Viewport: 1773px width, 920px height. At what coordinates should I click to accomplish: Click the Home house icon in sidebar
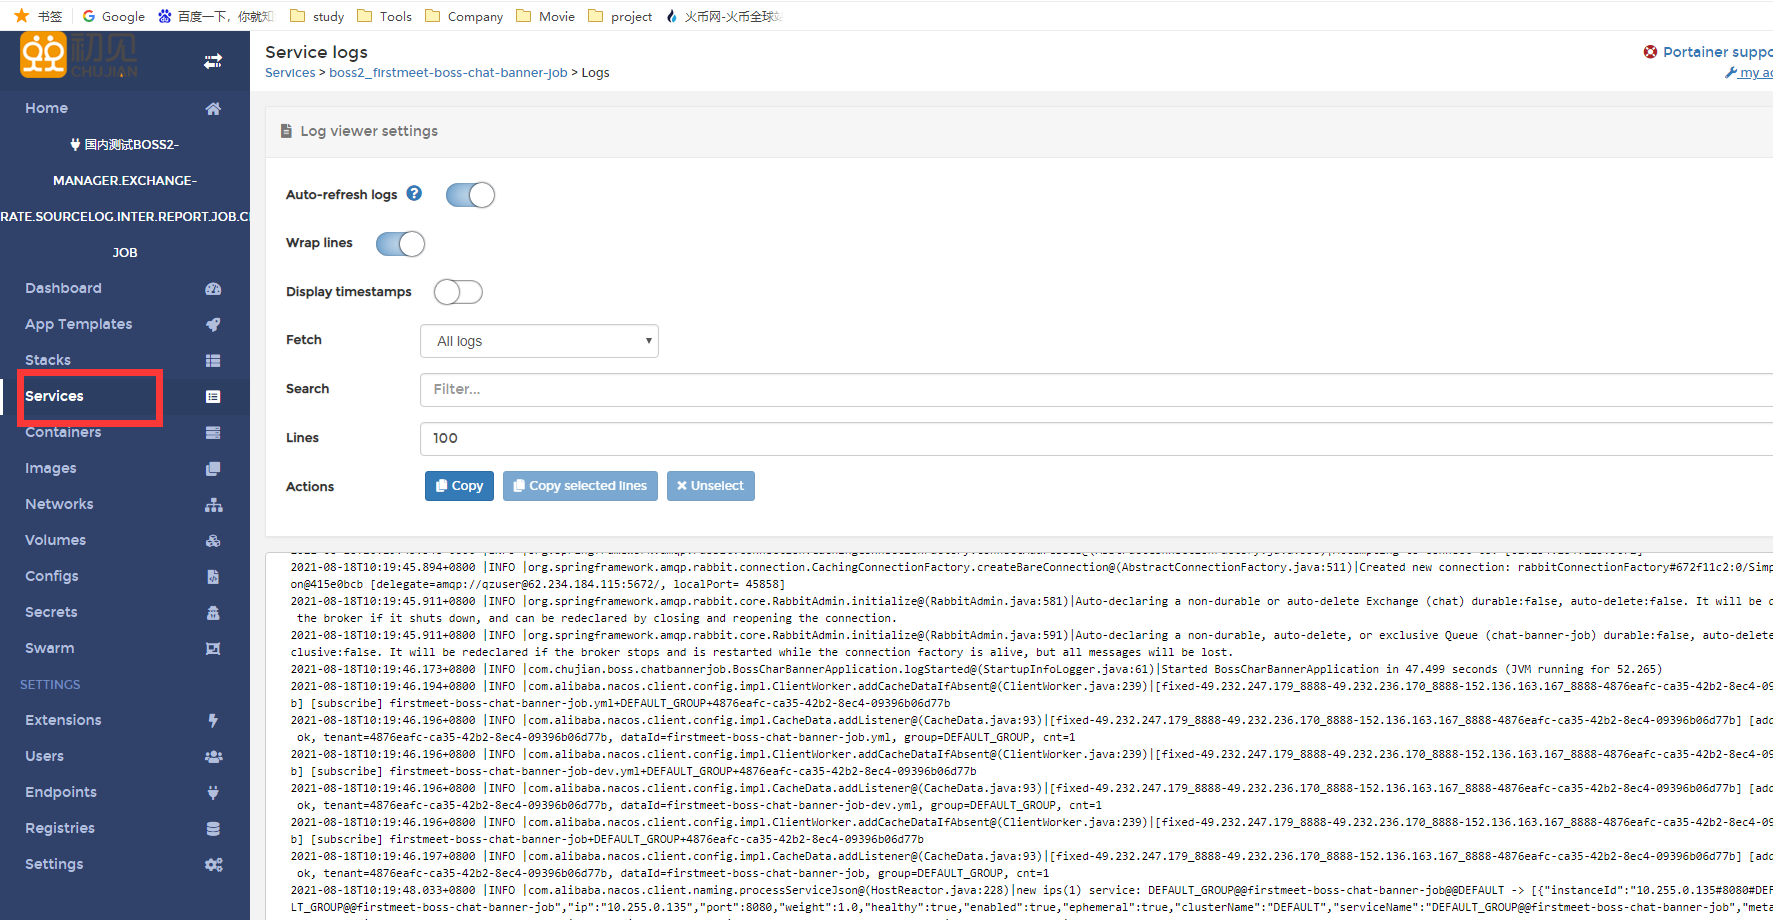213,108
